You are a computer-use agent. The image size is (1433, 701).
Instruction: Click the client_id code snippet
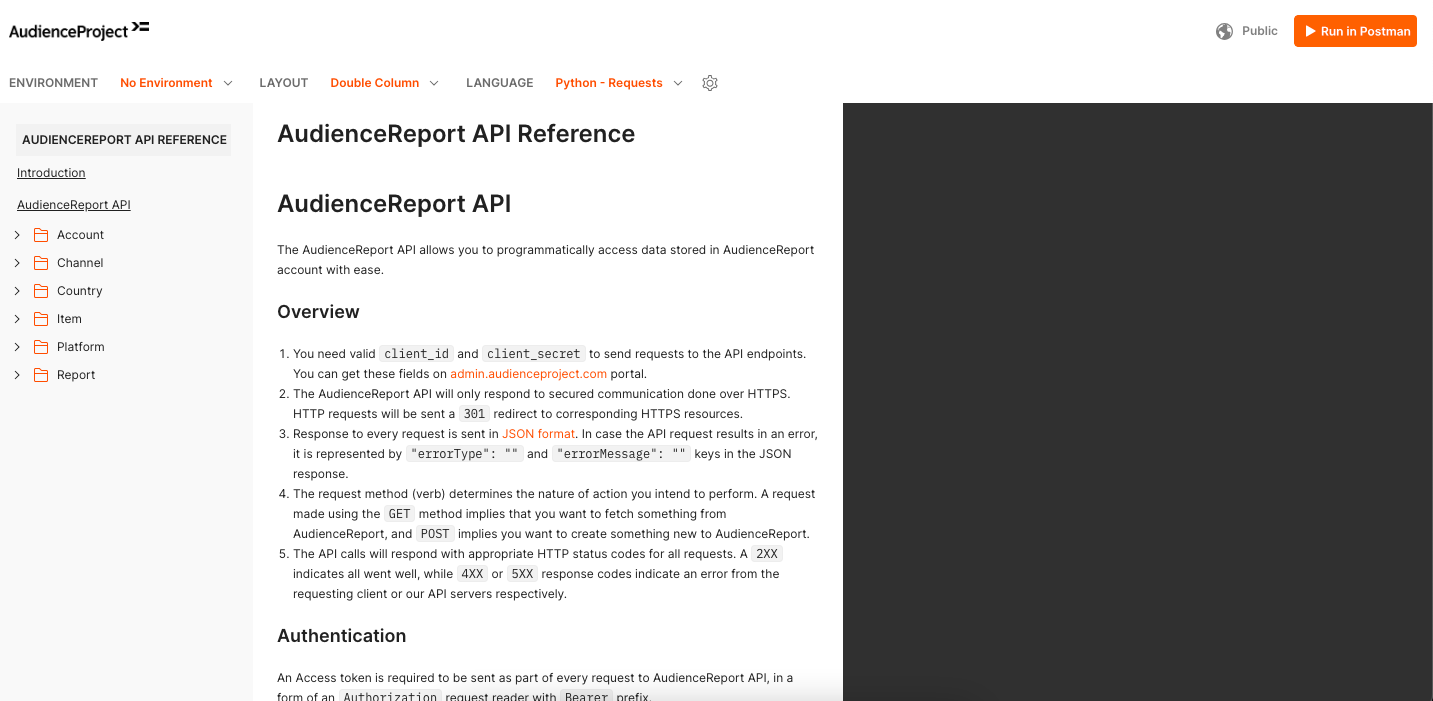tap(416, 354)
